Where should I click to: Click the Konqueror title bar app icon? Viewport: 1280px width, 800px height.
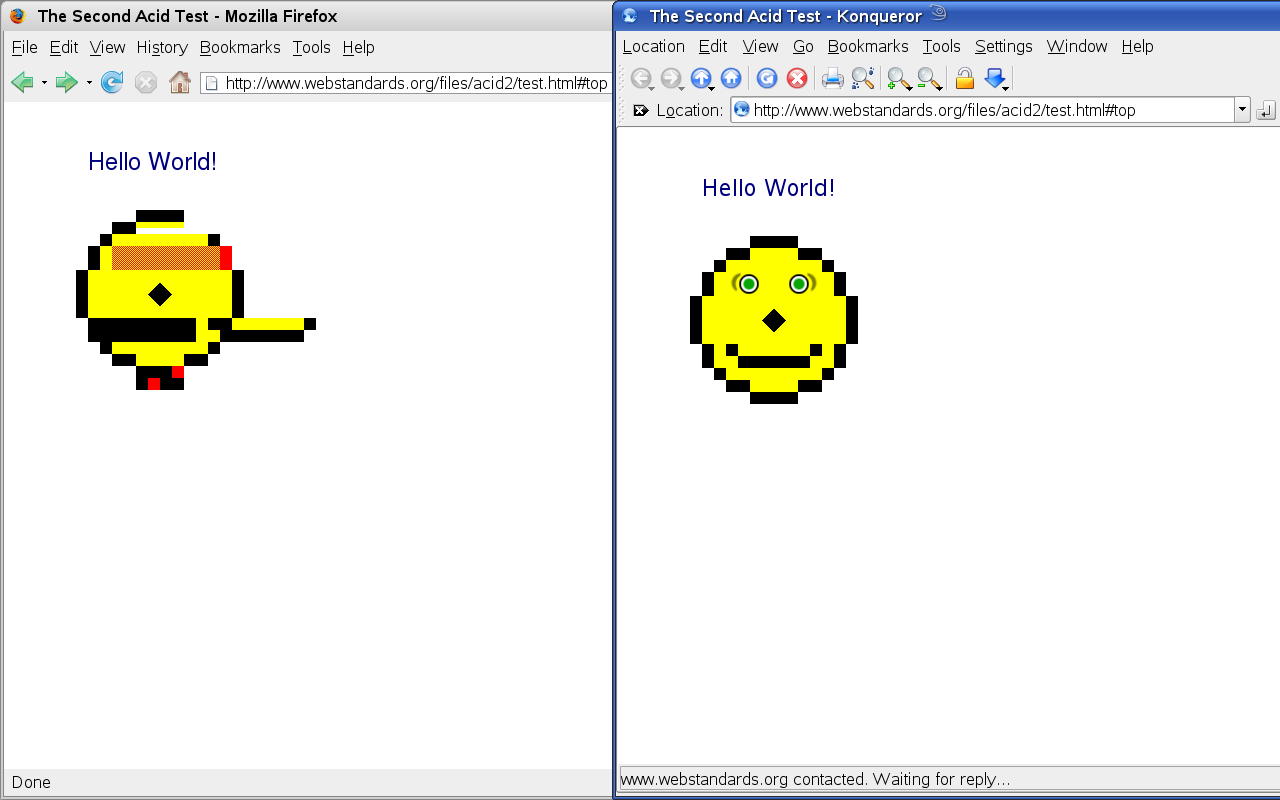[x=630, y=15]
